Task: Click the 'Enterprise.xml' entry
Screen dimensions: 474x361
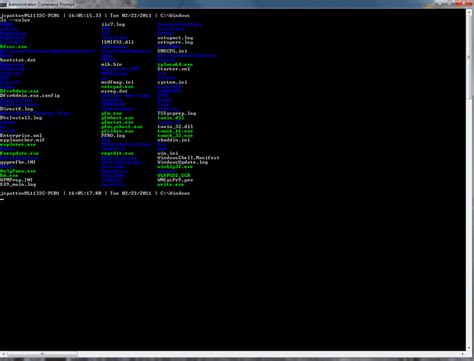Action: coord(21,136)
